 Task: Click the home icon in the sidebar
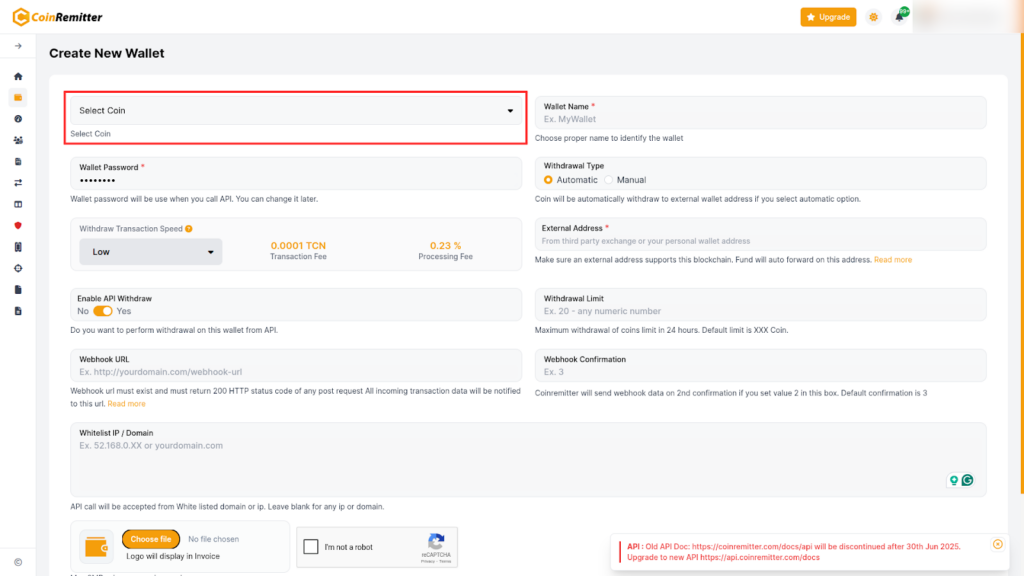(x=18, y=76)
